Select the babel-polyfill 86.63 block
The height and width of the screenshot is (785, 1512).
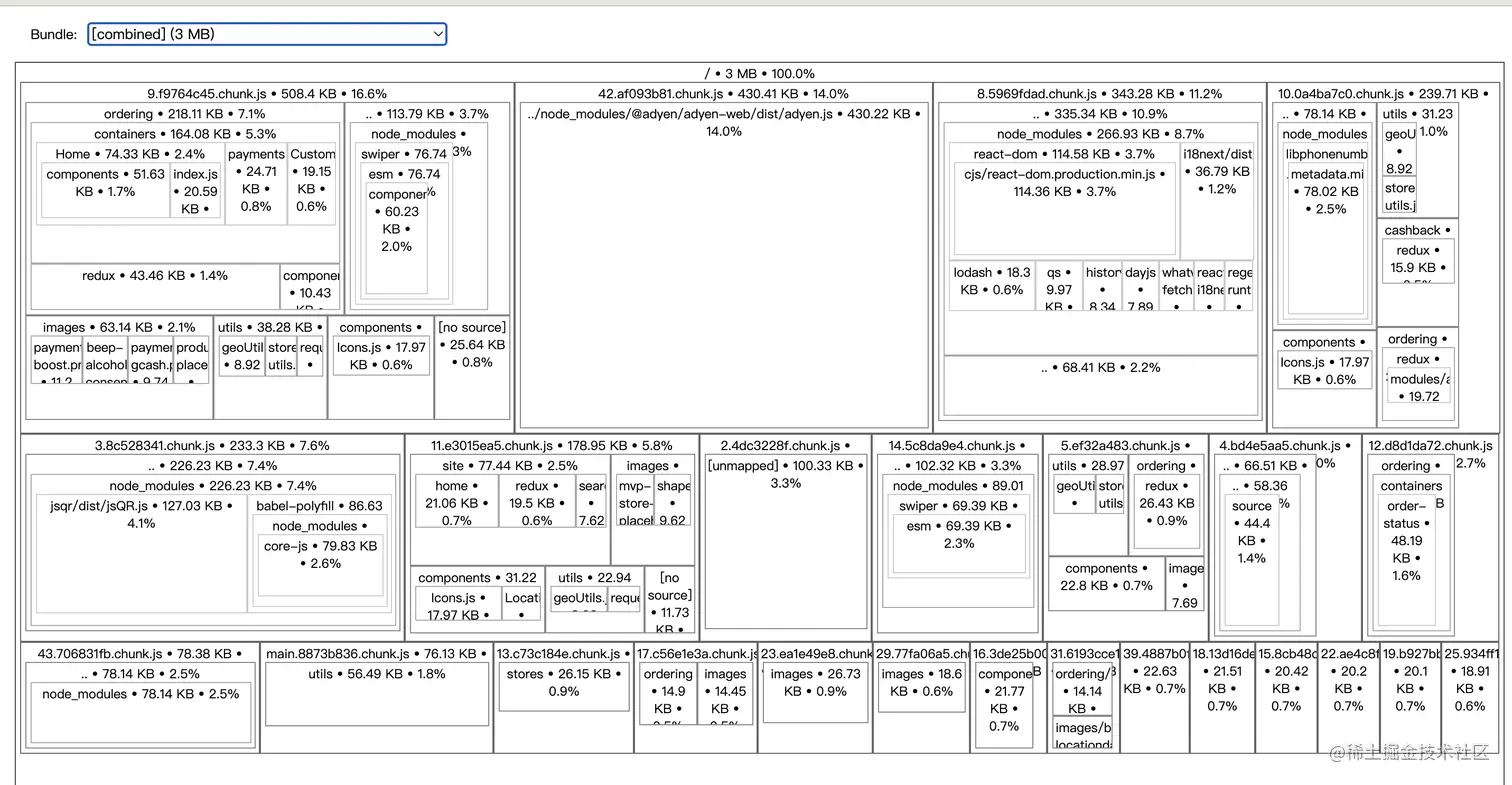point(318,552)
